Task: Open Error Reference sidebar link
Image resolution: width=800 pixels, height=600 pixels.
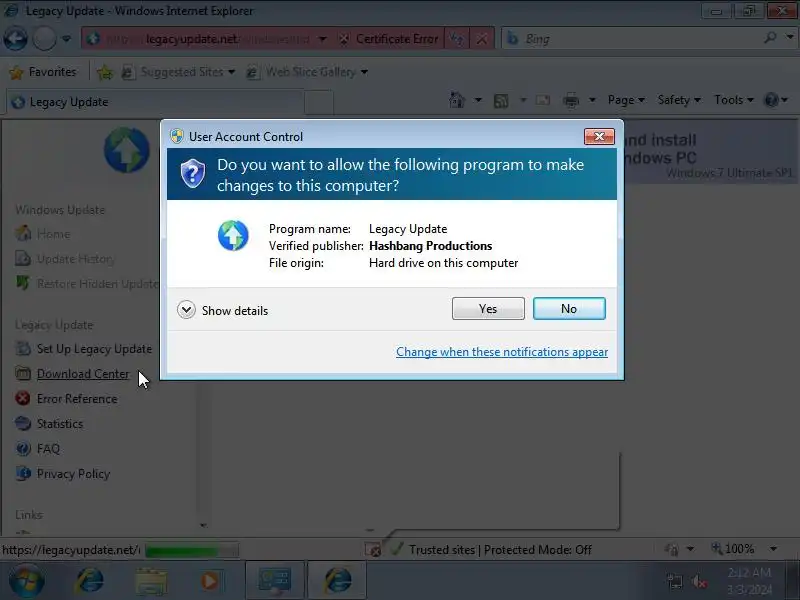Action: tap(77, 399)
